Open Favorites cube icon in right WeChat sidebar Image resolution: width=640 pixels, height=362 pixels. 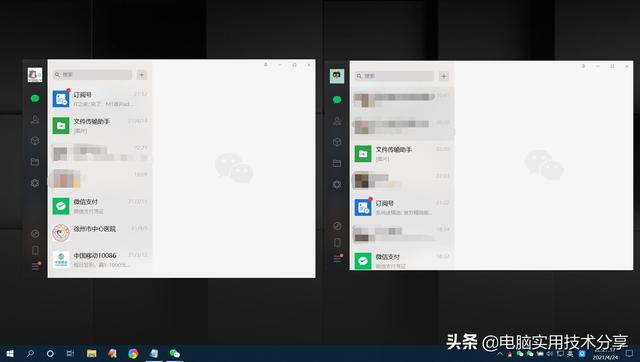coord(337,142)
